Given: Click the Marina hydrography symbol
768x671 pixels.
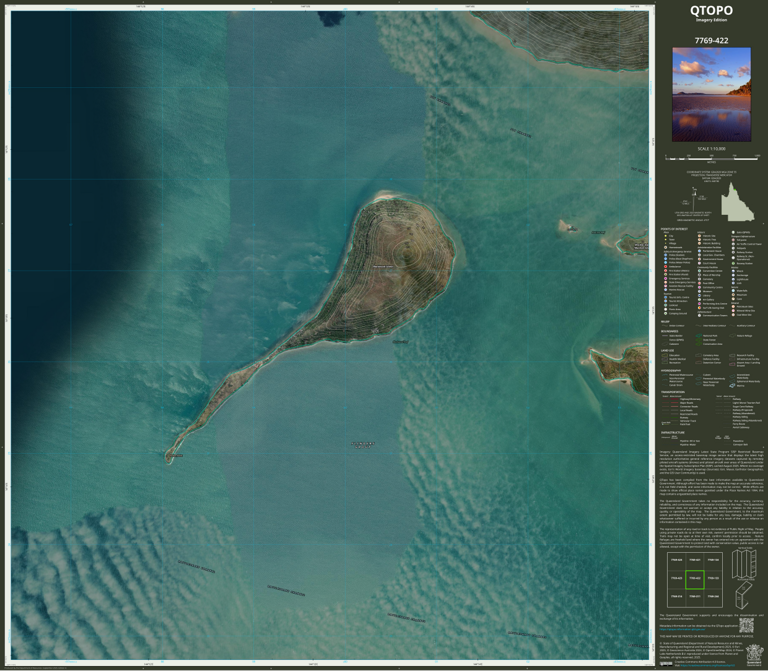Looking at the screenshot, I should pyautogui.click(x=732, y=385).
